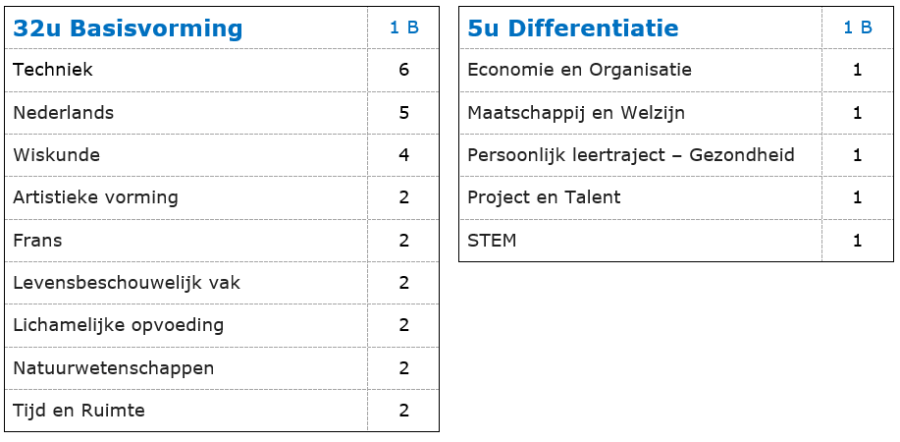Image resolution: width=900 pixels, height=442 pixels.
Task: Click the Tijd en Ruimte label
Action: tap(79, 410)
